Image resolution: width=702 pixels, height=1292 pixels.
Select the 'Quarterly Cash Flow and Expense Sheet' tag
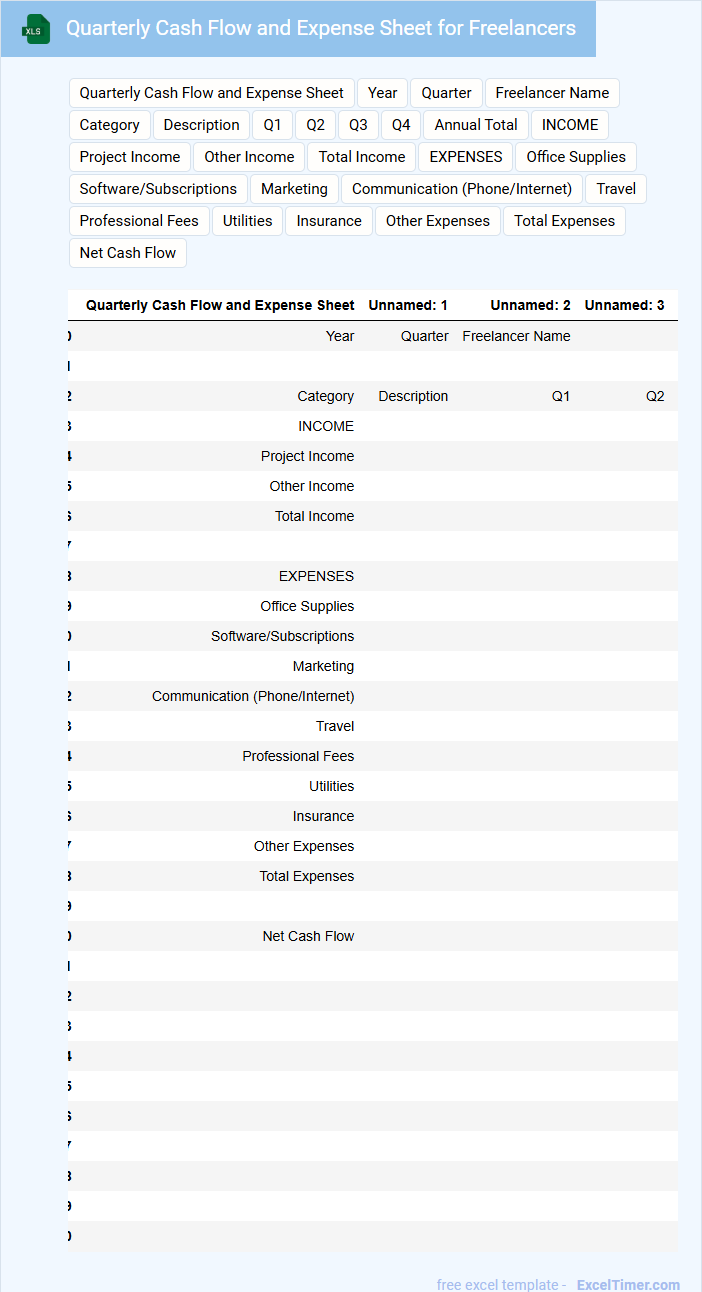click(x=212, y=93)
